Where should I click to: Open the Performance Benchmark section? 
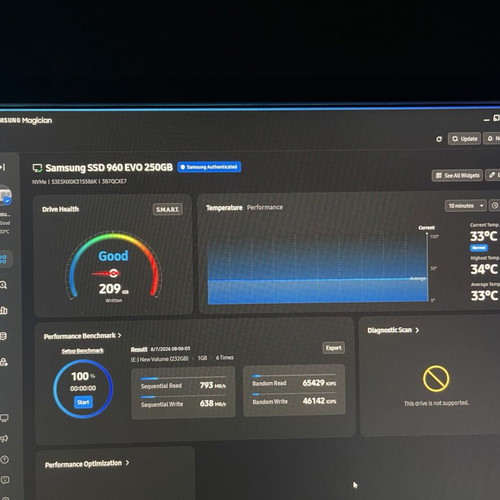click(x=82, y=336)
